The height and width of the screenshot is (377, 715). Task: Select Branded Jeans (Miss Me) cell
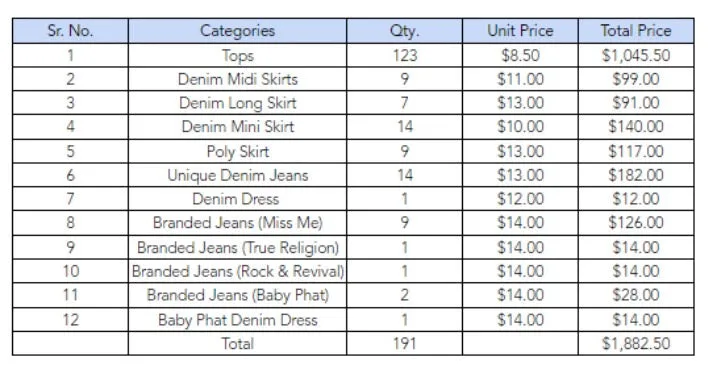coord(237,223)
